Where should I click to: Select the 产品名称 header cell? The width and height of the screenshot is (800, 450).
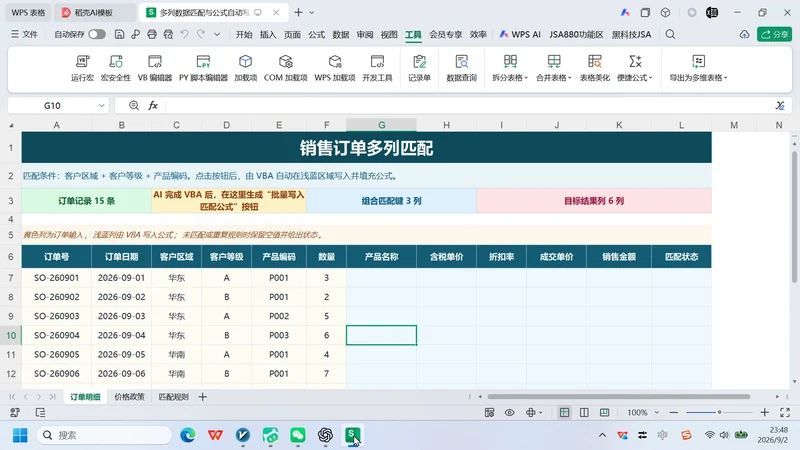point(382,257)
